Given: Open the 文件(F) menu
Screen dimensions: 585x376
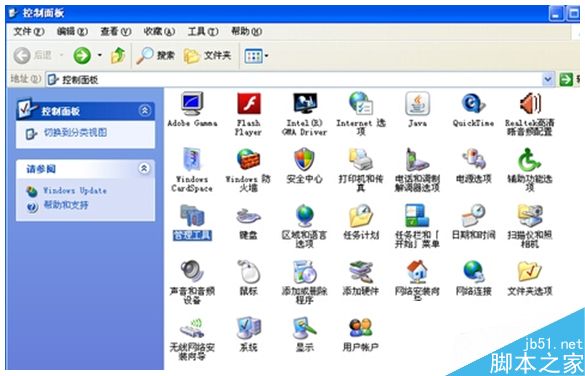Looking at the screenshot, I should click(29, 32).
